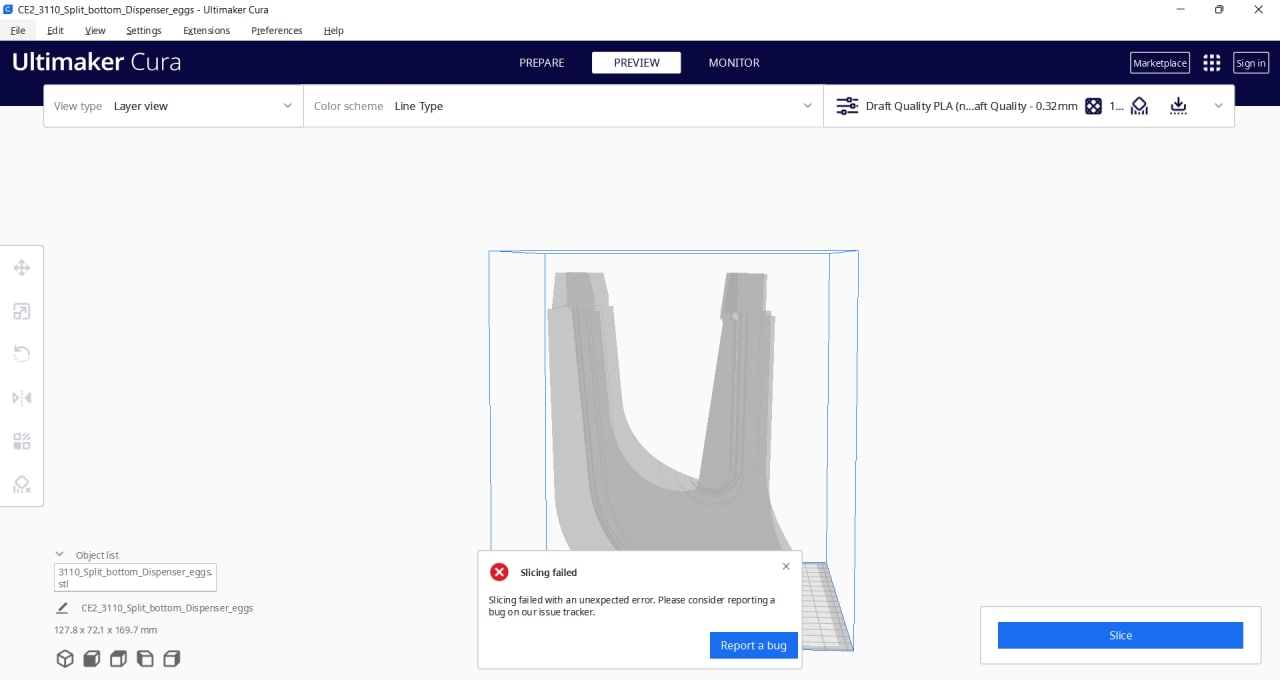Open the File menu
The image size is (1280, 680).
pyautogui.click(x=18, y=30)
